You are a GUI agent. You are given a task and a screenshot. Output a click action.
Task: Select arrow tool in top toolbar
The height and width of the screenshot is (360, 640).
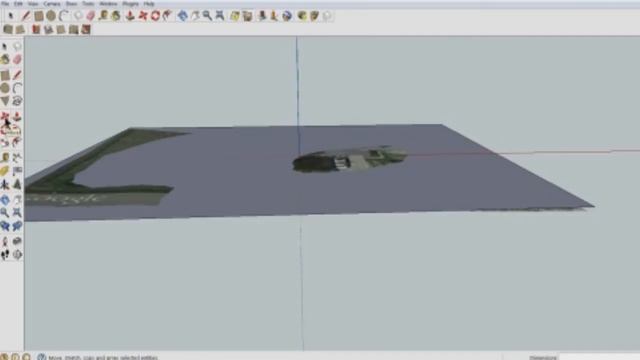11,16
